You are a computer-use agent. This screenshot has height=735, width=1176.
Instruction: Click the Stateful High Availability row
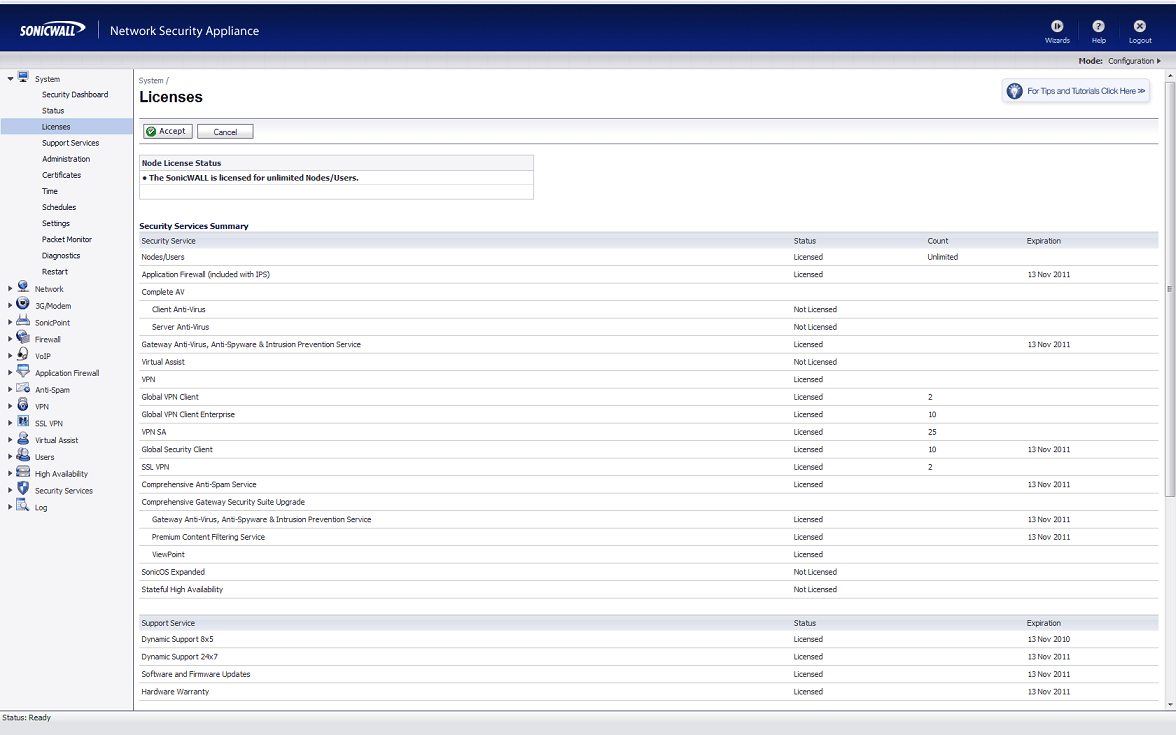649,590
